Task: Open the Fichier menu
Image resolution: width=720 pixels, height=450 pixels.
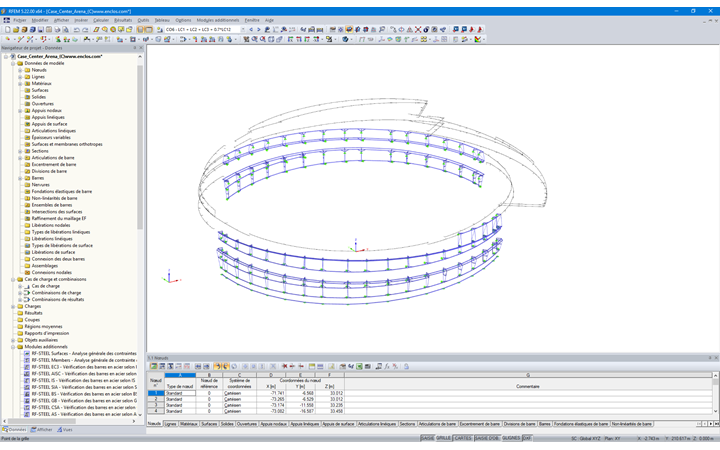Action: [20, 20]
